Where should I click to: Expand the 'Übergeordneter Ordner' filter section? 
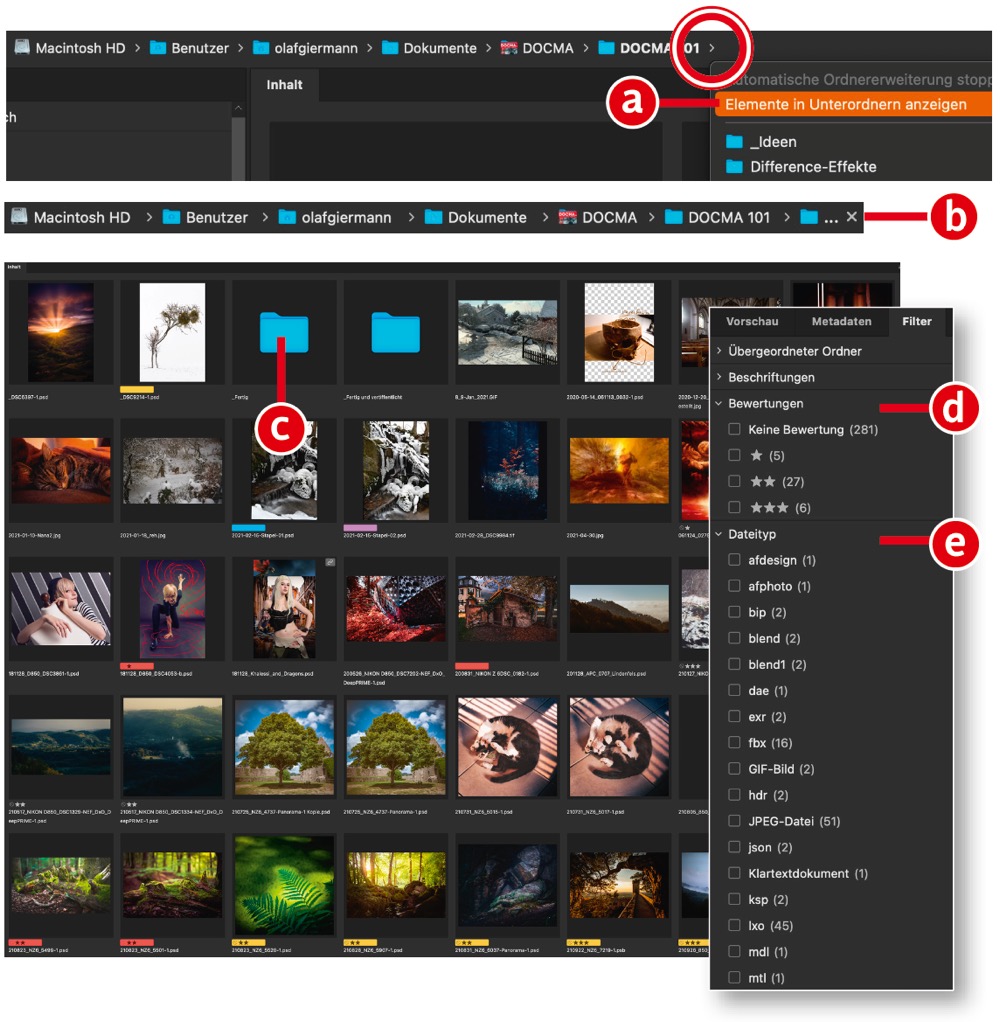click(x=719, y=351)
